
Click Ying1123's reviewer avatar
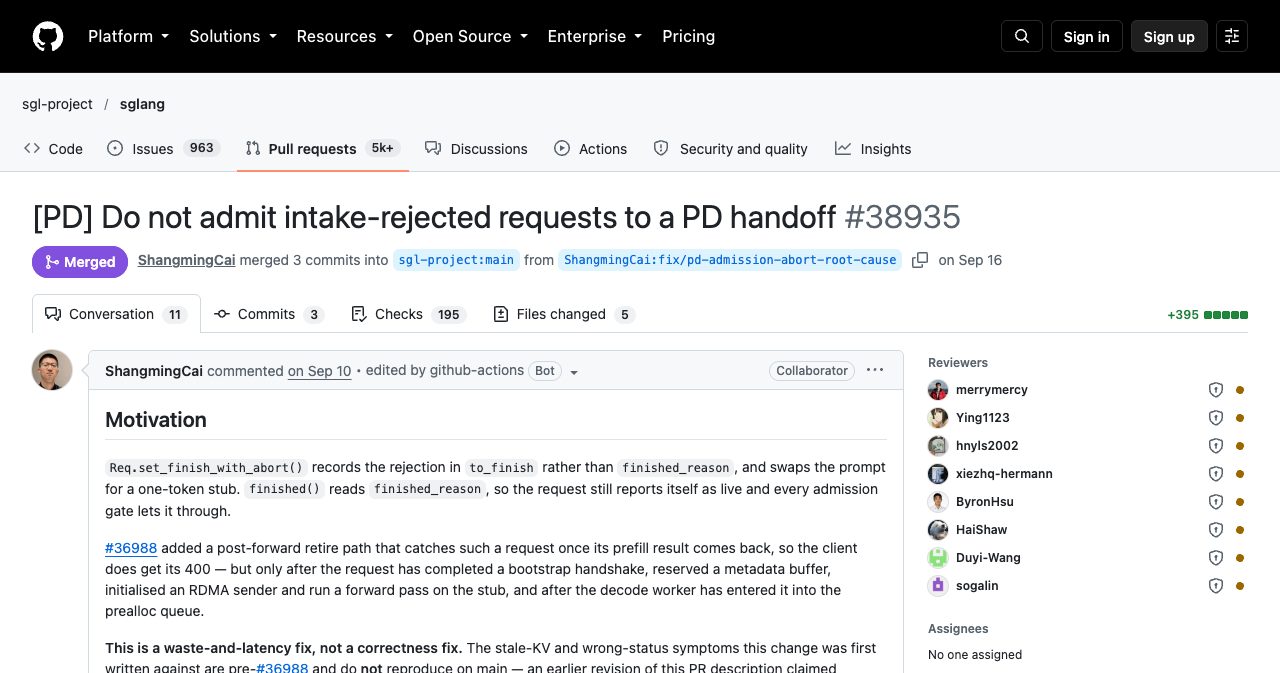point(938,418)
